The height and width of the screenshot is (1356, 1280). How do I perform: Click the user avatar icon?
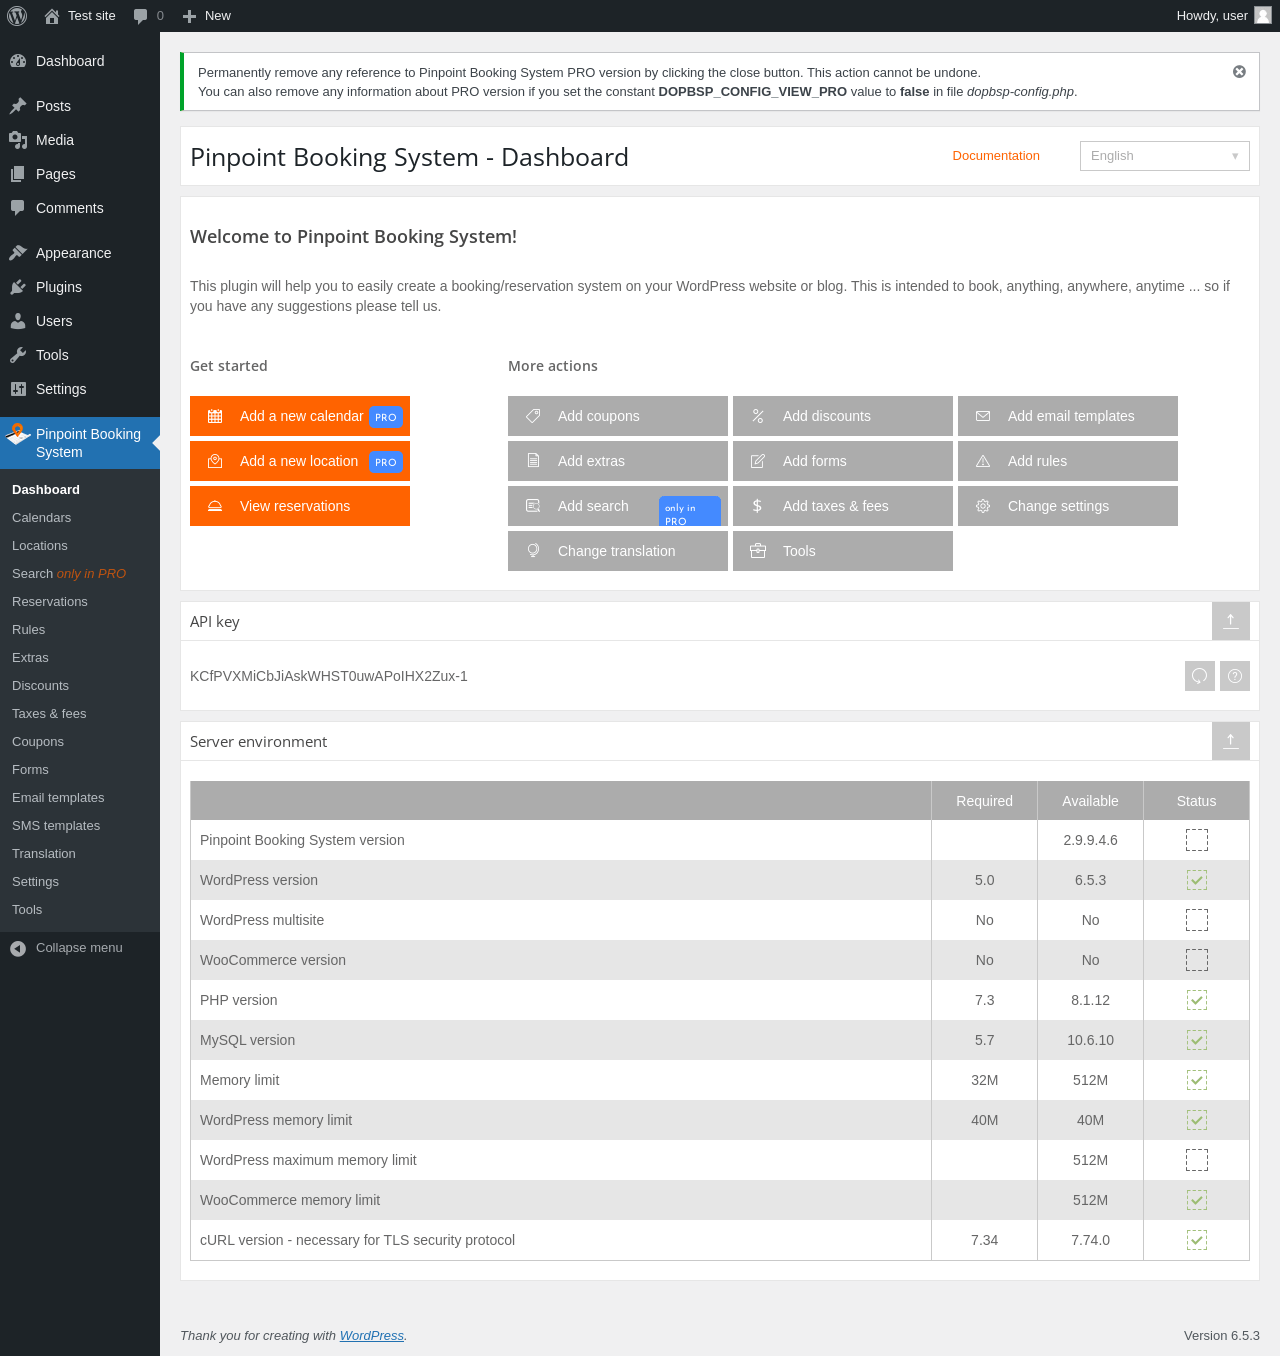(1263, 15)
